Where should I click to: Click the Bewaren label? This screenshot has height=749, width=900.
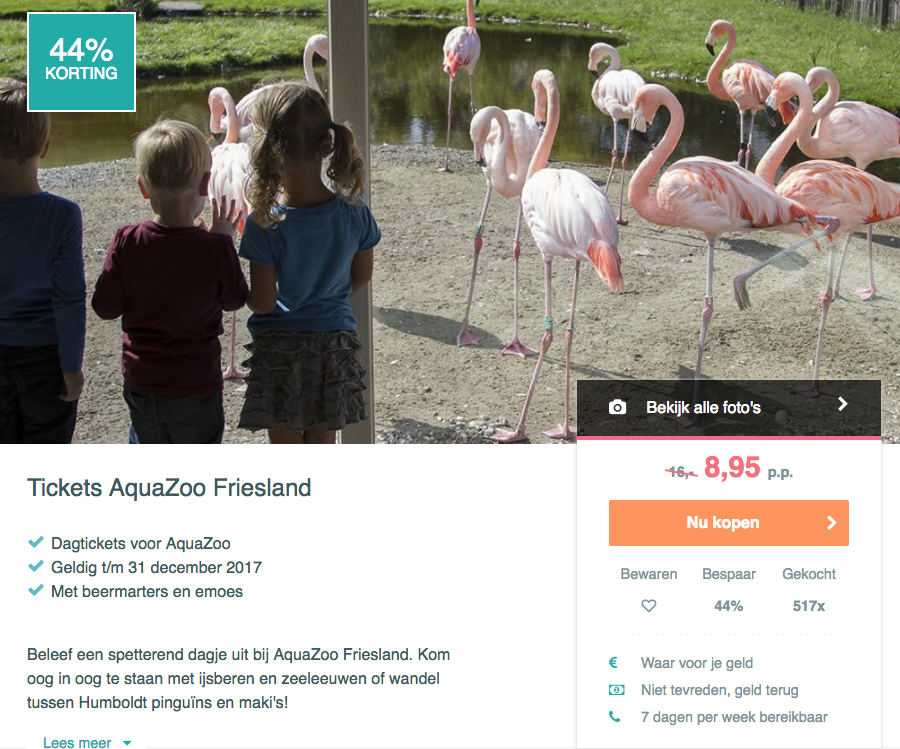(649, 574)
